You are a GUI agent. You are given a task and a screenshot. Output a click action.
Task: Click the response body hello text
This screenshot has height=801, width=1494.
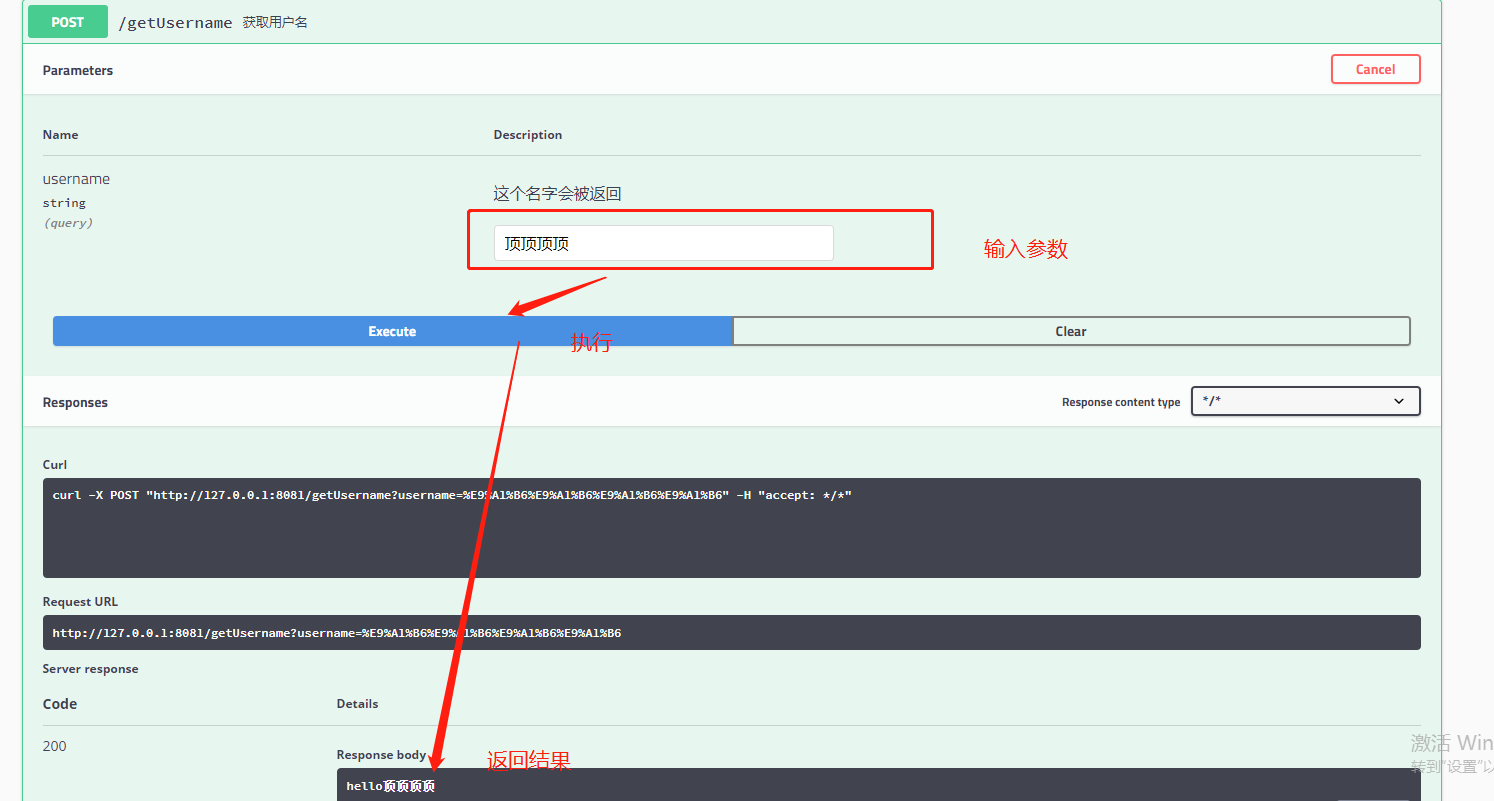click(391, 786)
